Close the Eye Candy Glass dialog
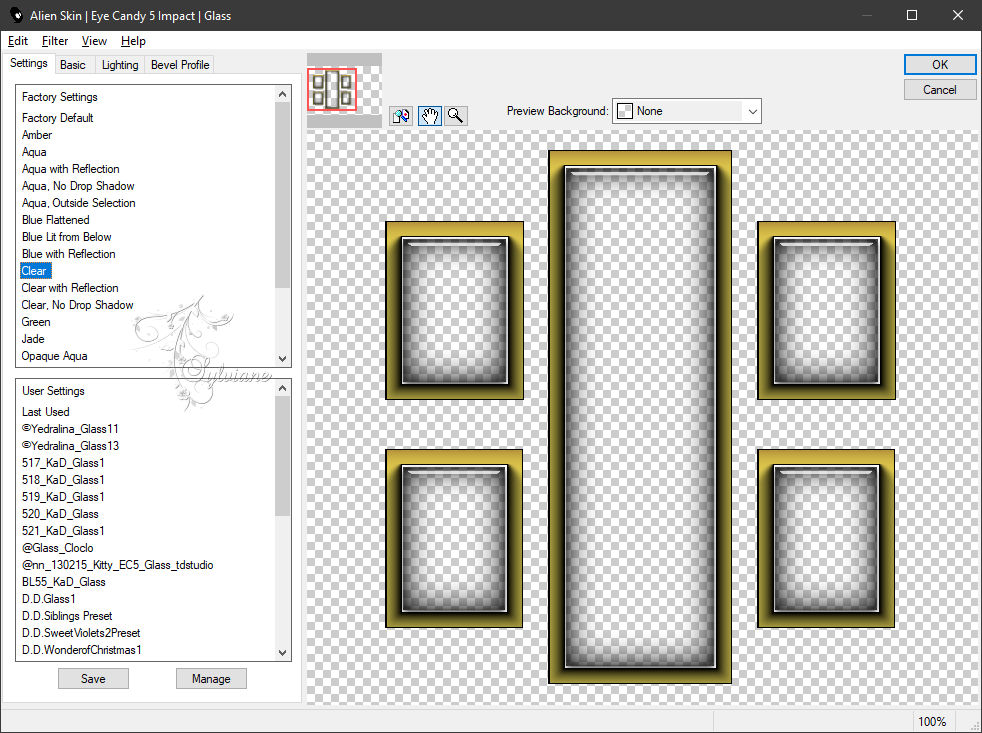 tap(958, 15)
